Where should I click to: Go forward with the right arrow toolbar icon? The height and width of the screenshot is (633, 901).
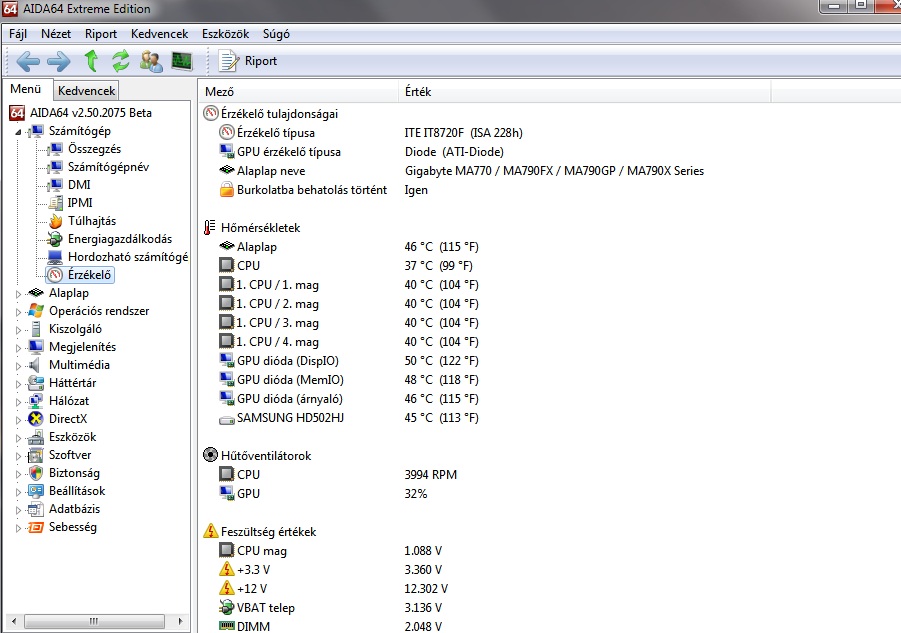[59, 61]
